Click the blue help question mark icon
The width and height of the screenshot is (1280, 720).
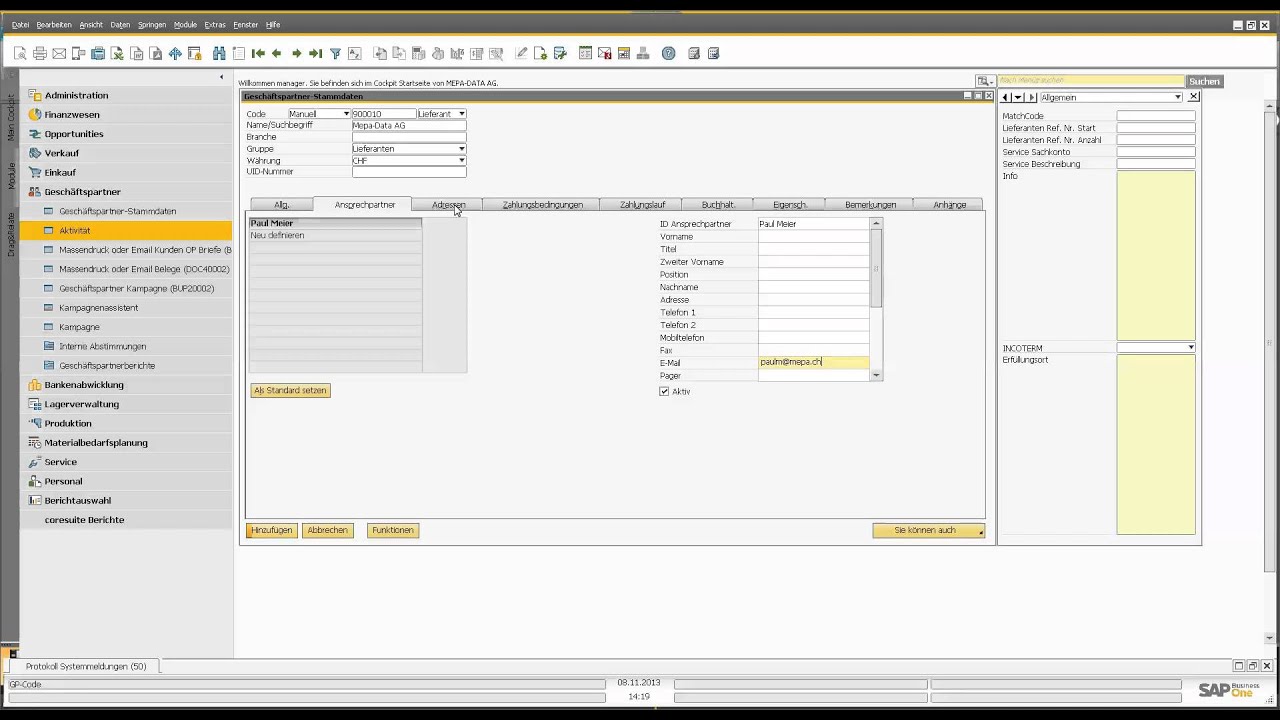click(669, 53)
